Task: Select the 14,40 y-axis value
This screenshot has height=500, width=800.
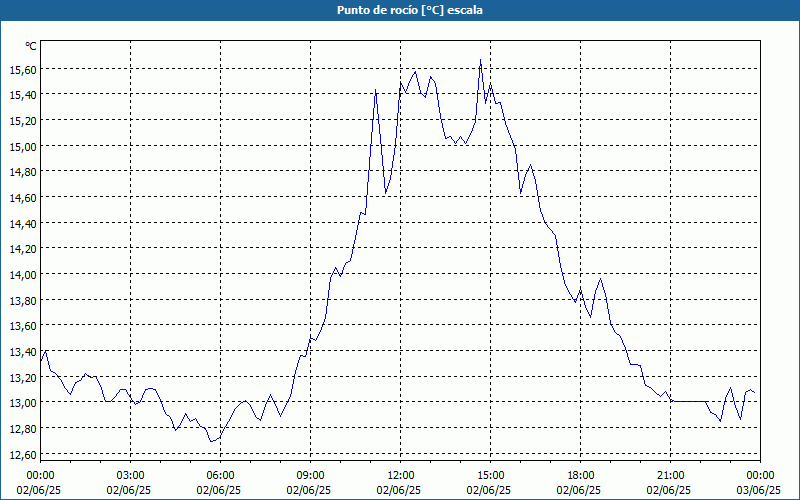Action: (x=23, y=223)
